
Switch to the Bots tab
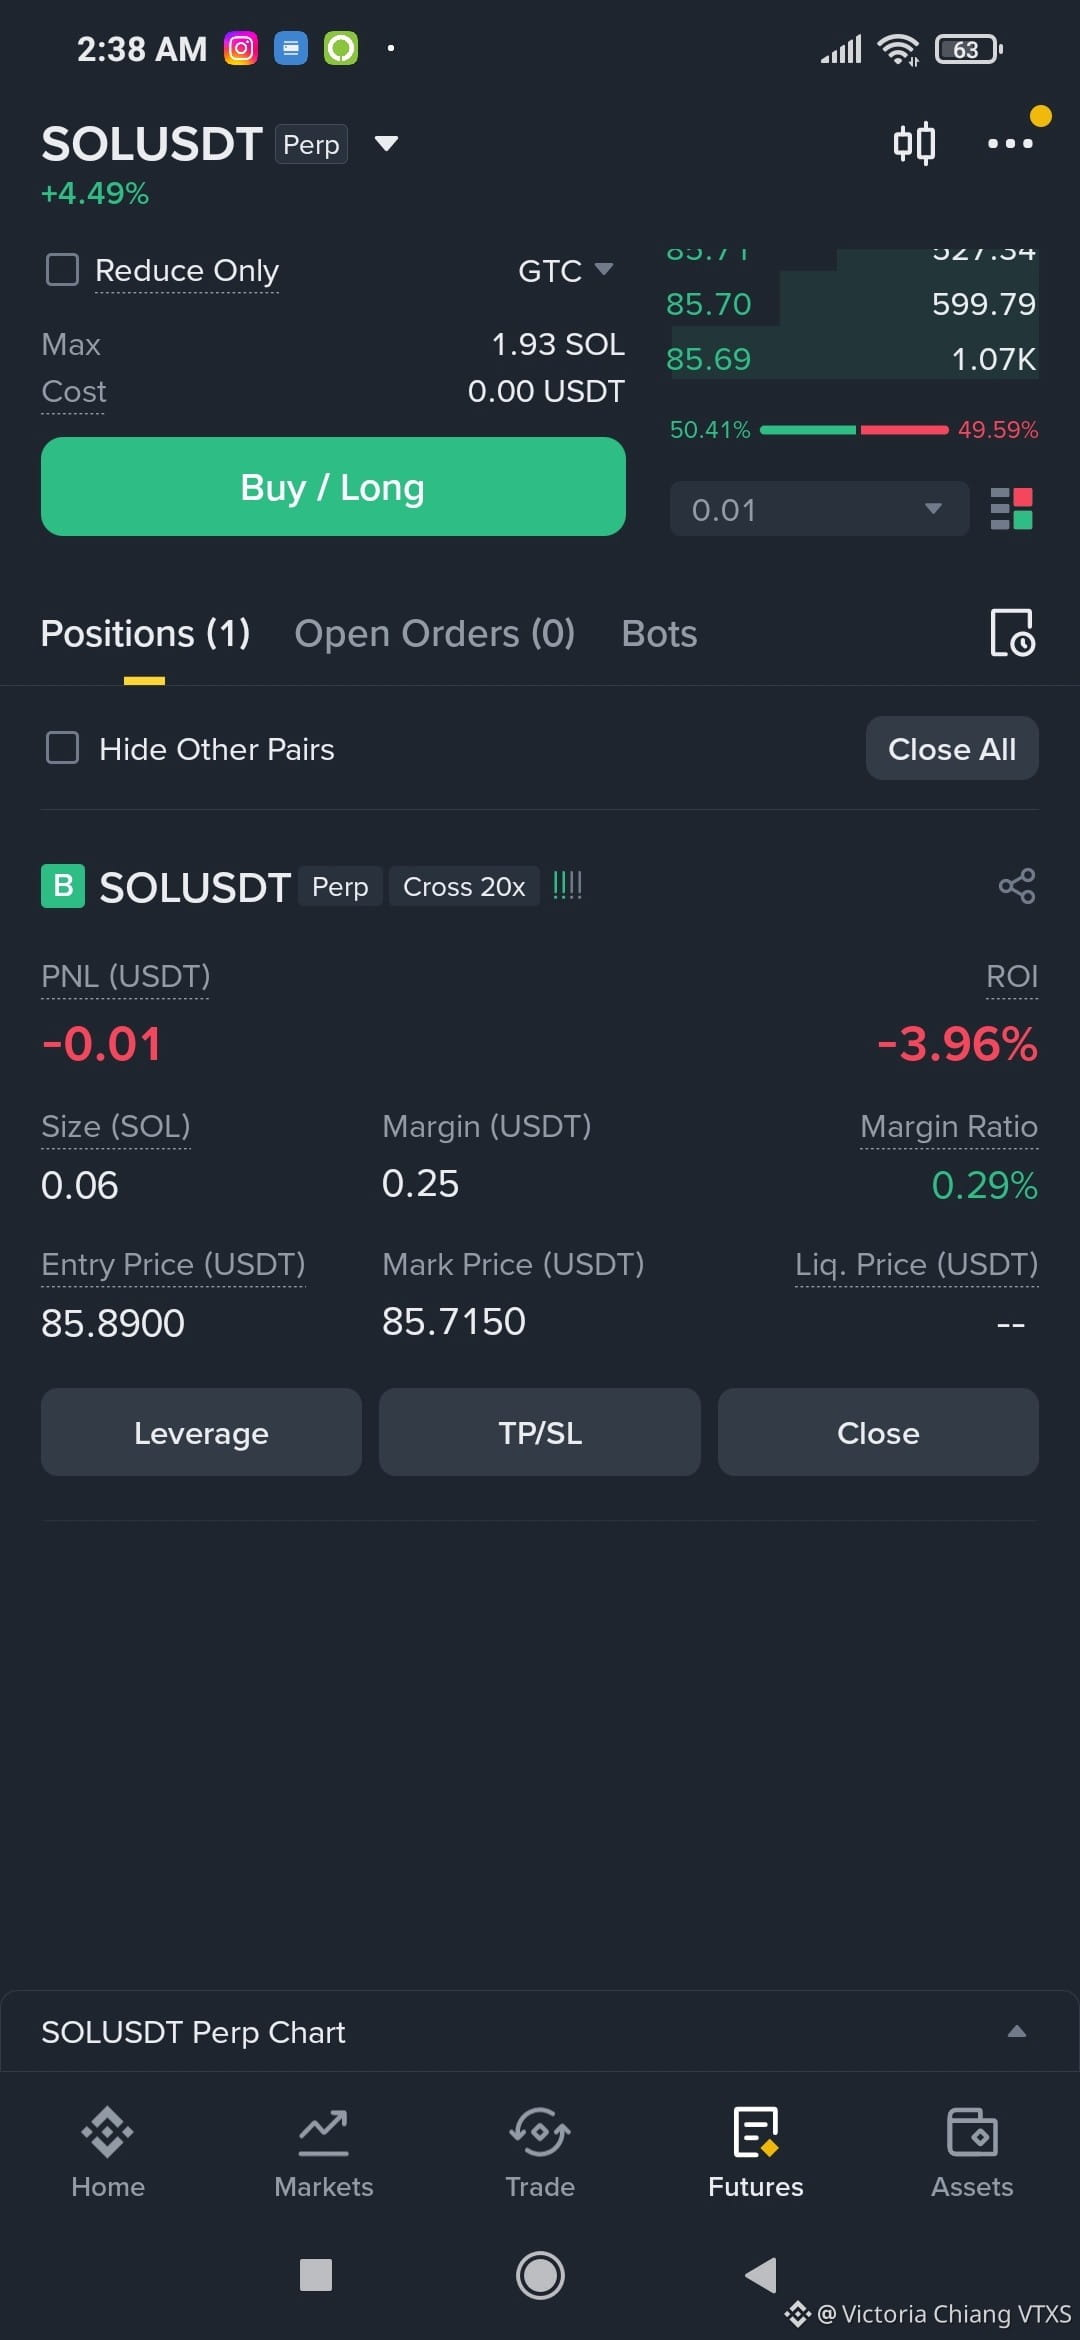tap(659, 633)
